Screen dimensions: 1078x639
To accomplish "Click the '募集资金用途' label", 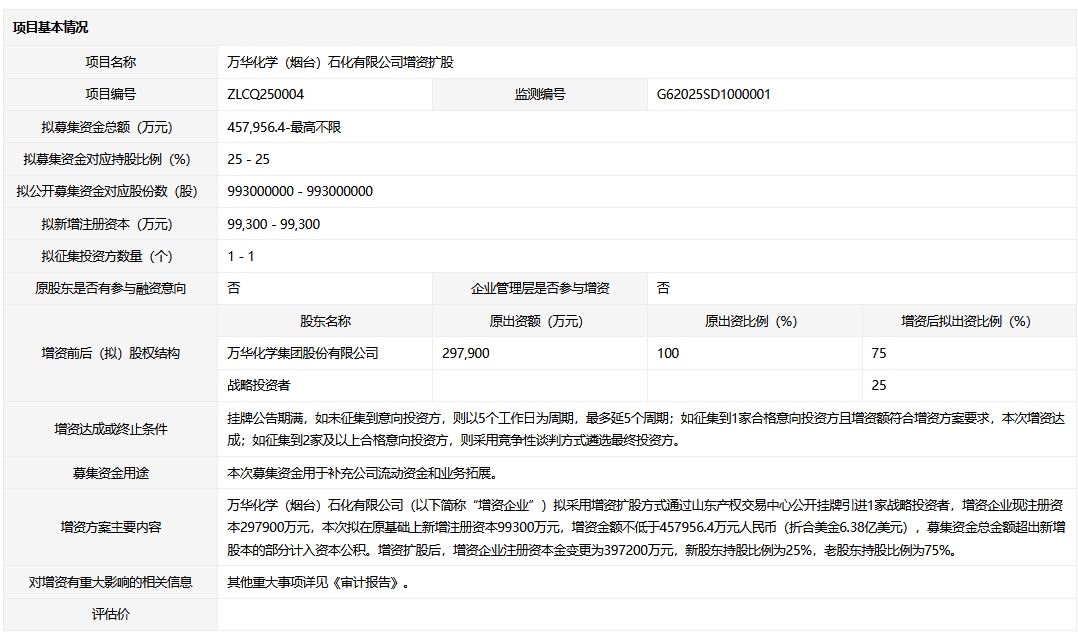I will pyautogui.click(x=111, y=473).
